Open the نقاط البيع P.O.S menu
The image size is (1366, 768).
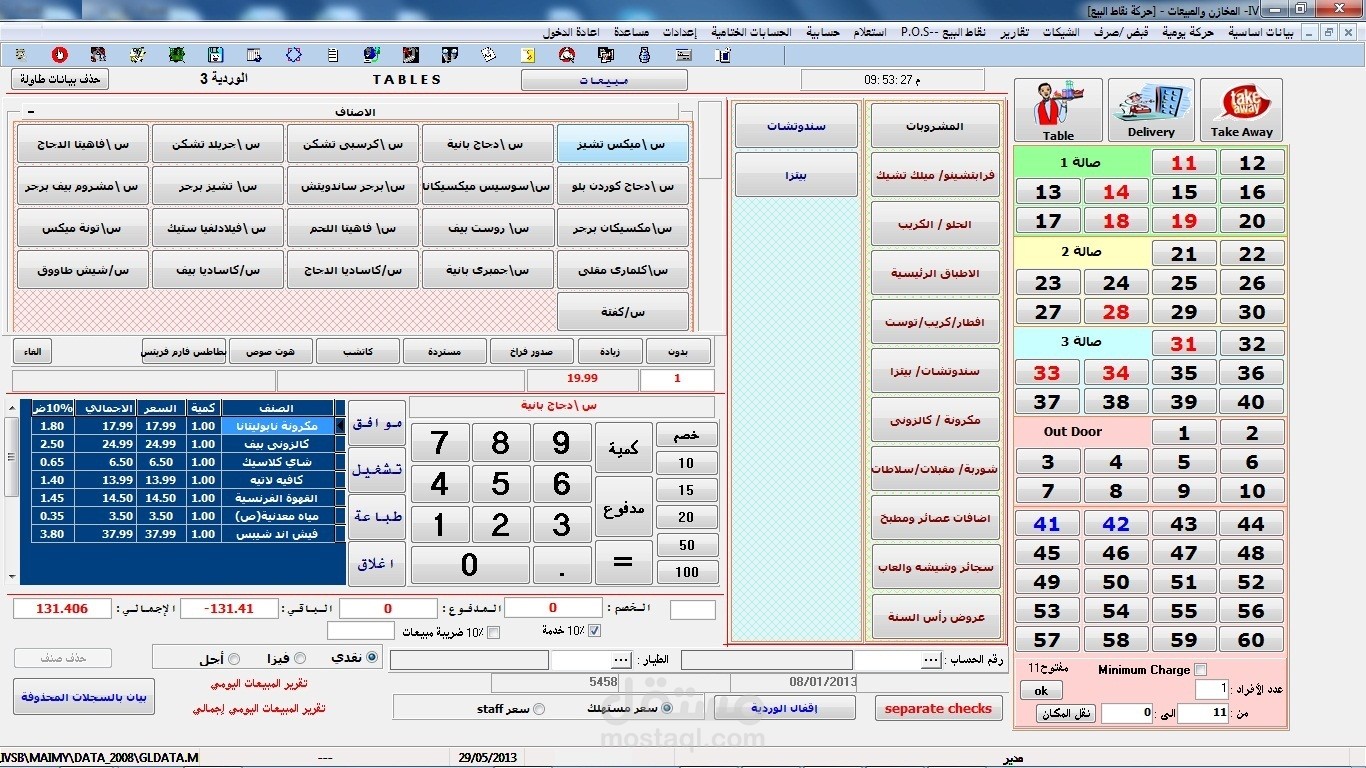[x=944, y=32]
